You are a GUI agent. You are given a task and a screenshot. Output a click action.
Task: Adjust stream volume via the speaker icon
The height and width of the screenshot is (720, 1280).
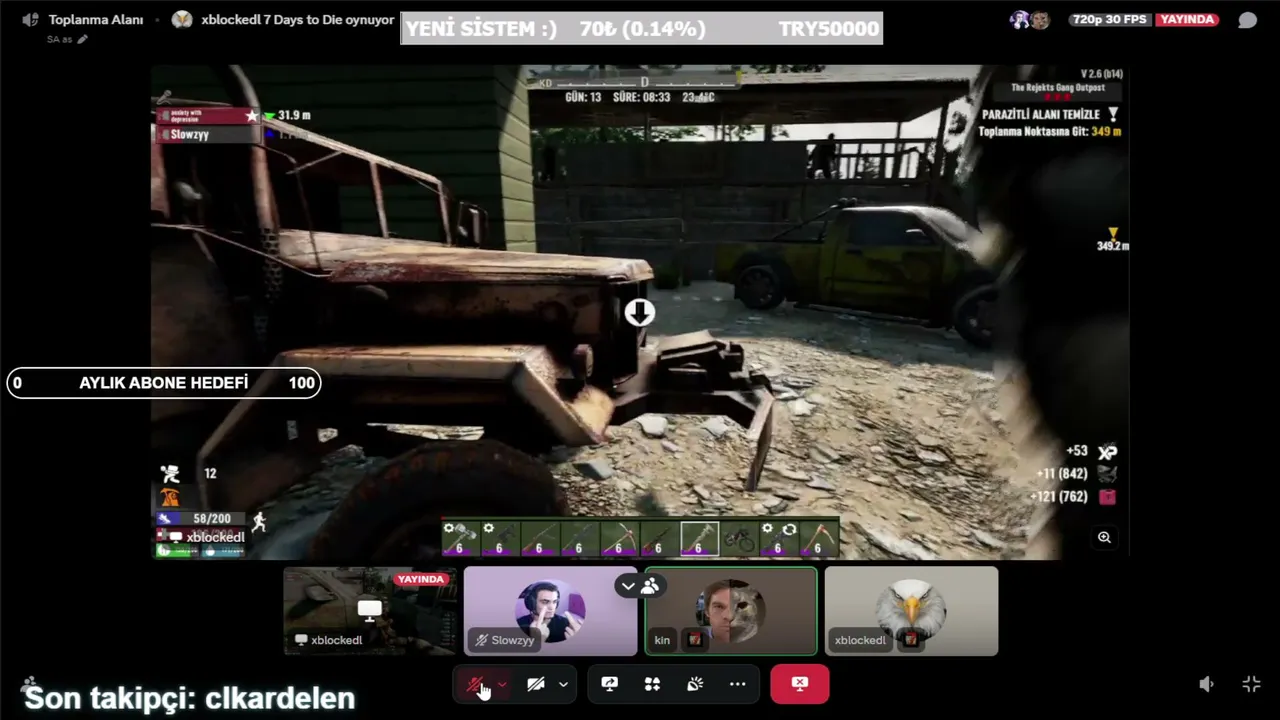tap(1207, 684)
